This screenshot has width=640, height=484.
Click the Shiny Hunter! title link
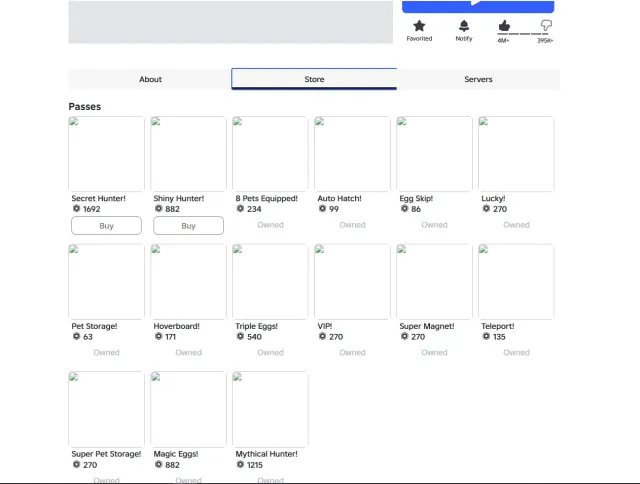coord(179,198)
